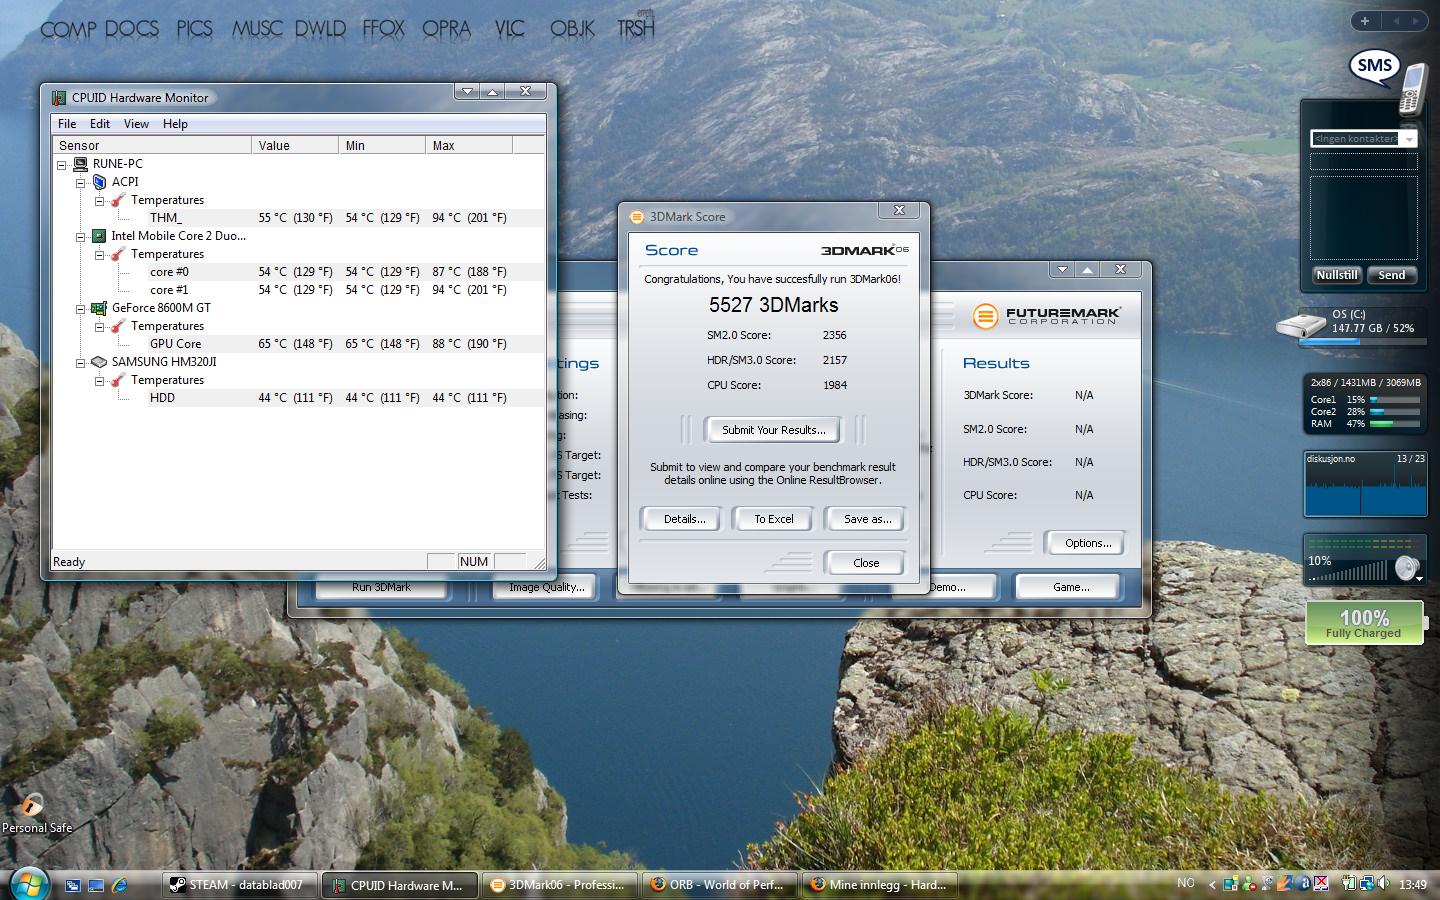The width and height of the screenshot is (1440, 900).
Task: Click the Max column header
Action: (469, 145)
